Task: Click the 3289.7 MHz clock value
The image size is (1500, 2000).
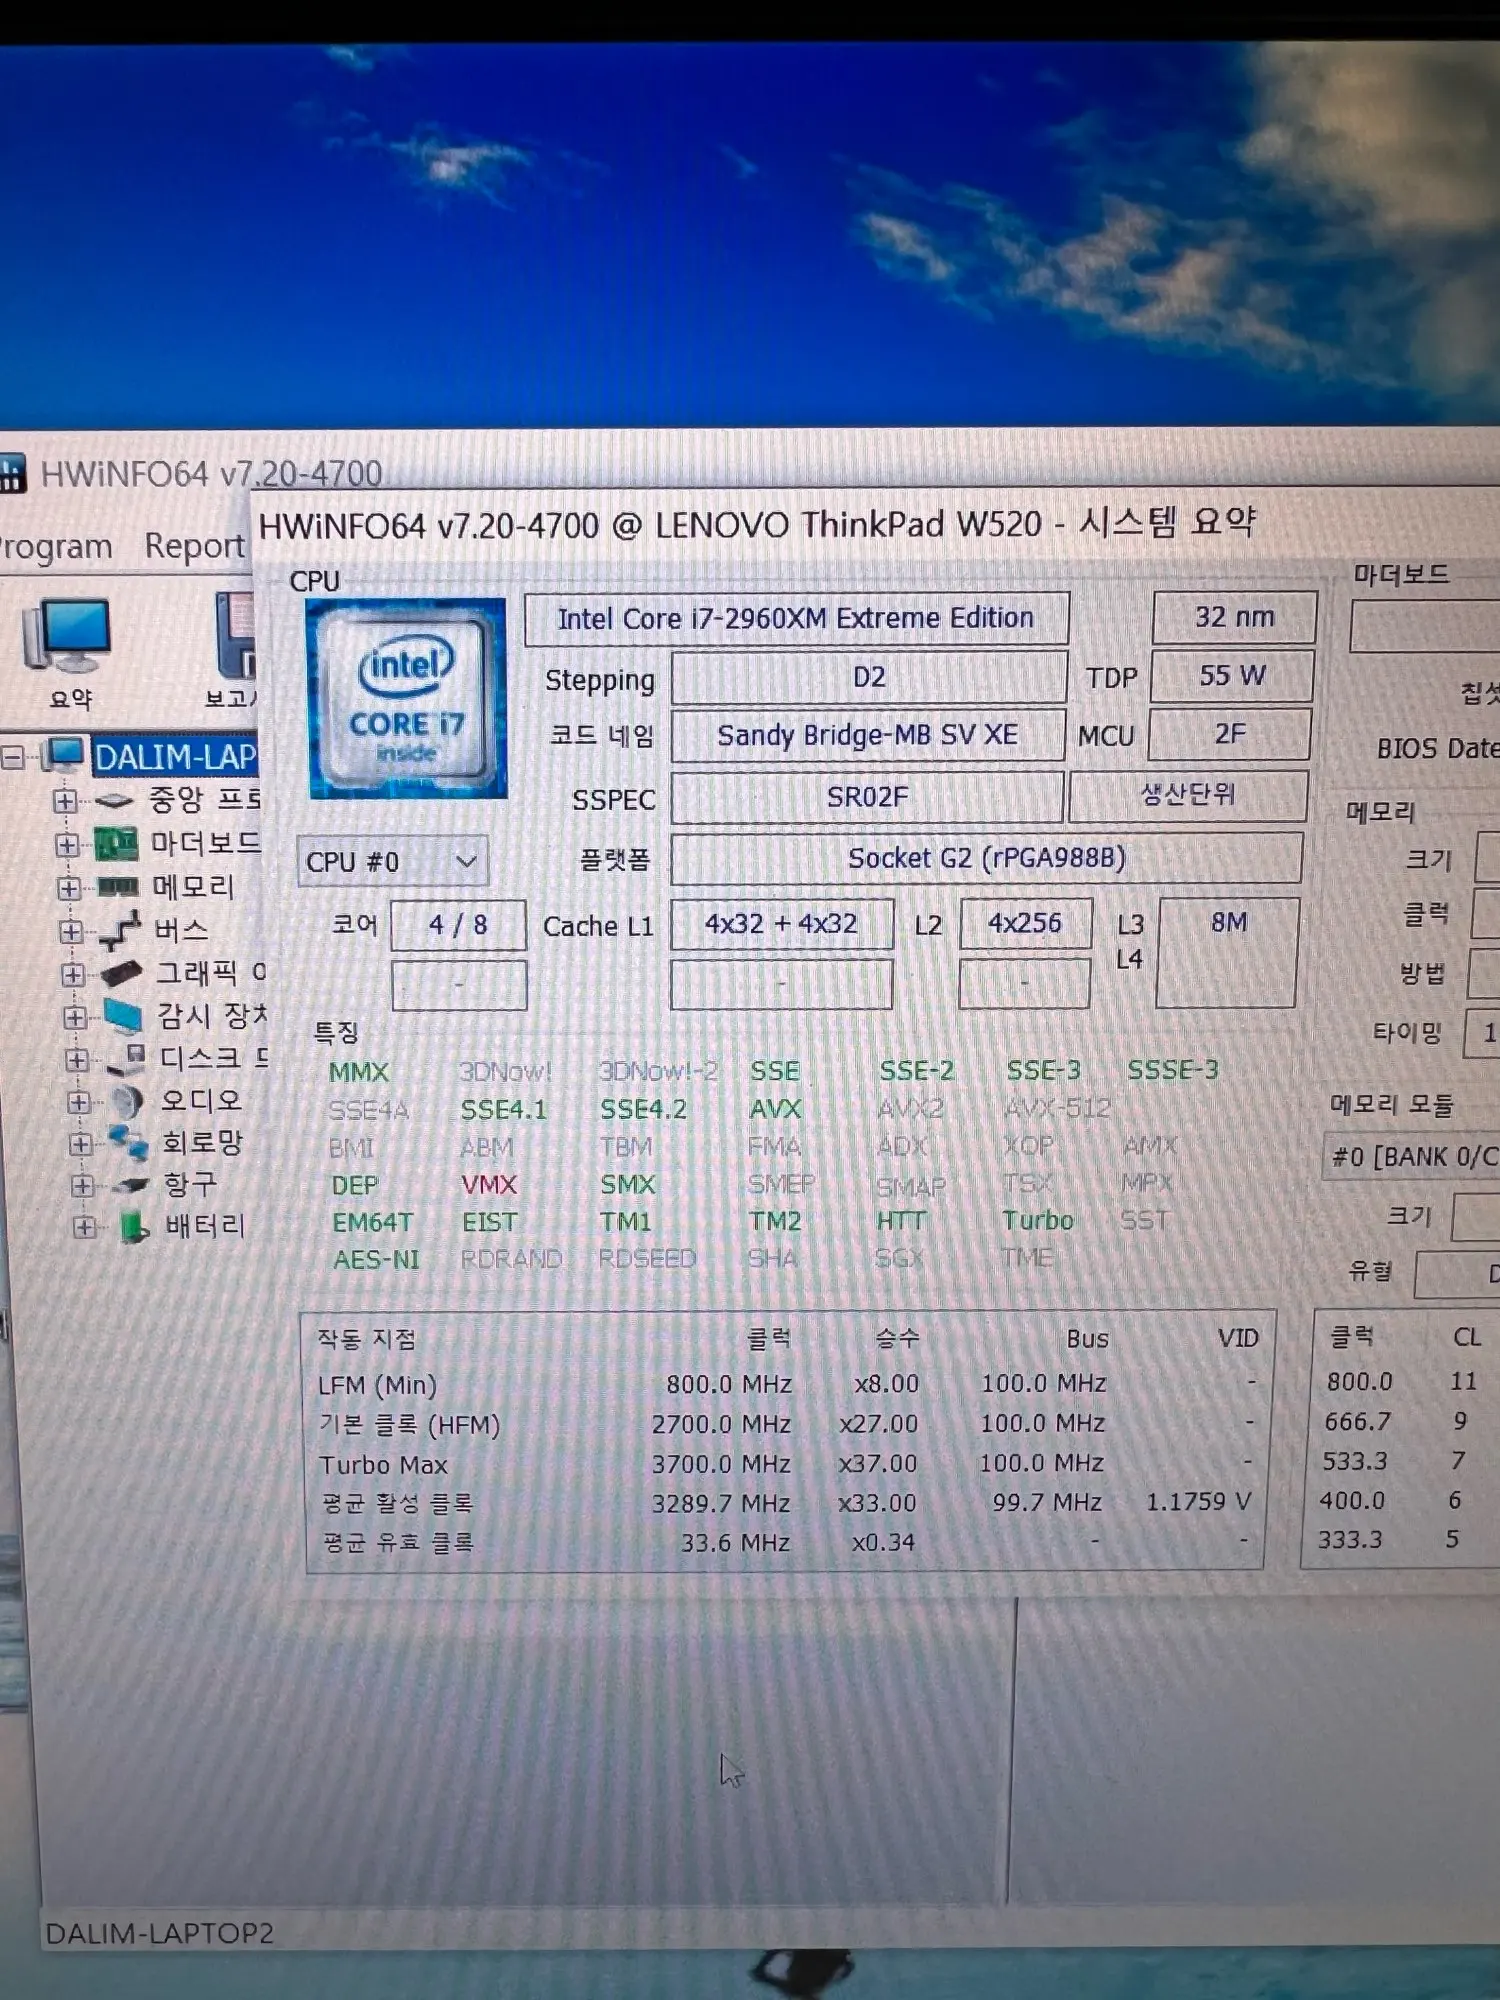Action: click(721, 1504)
